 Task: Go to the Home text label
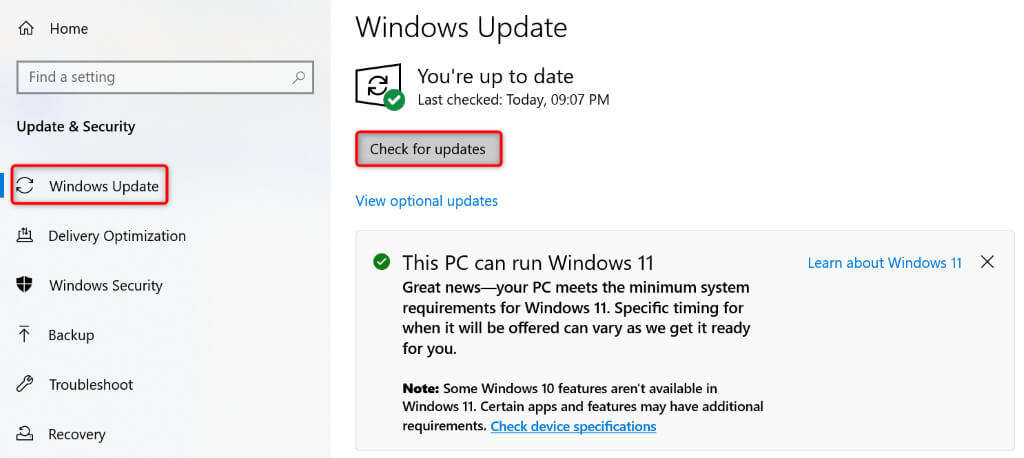pos(69,29)
